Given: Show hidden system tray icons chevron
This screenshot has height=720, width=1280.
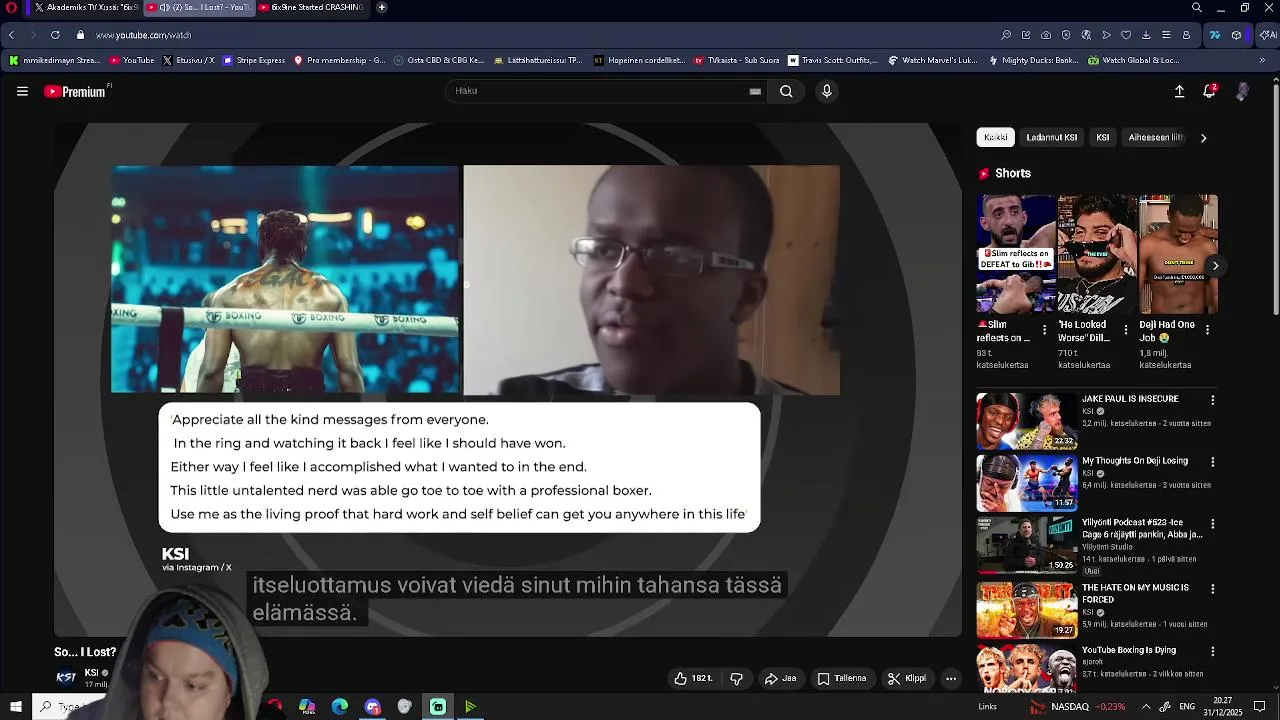Looking at the screenshot, I should (x=1146, y=707).
